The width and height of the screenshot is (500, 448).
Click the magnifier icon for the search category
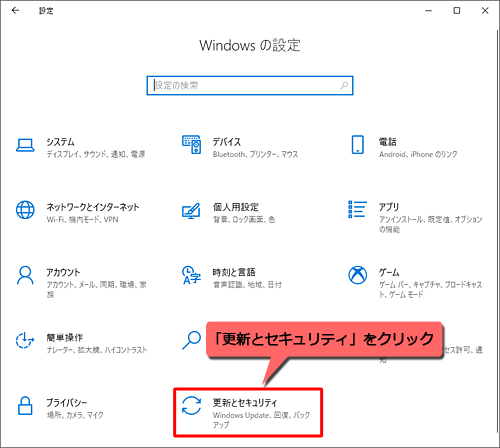(191, 340)
